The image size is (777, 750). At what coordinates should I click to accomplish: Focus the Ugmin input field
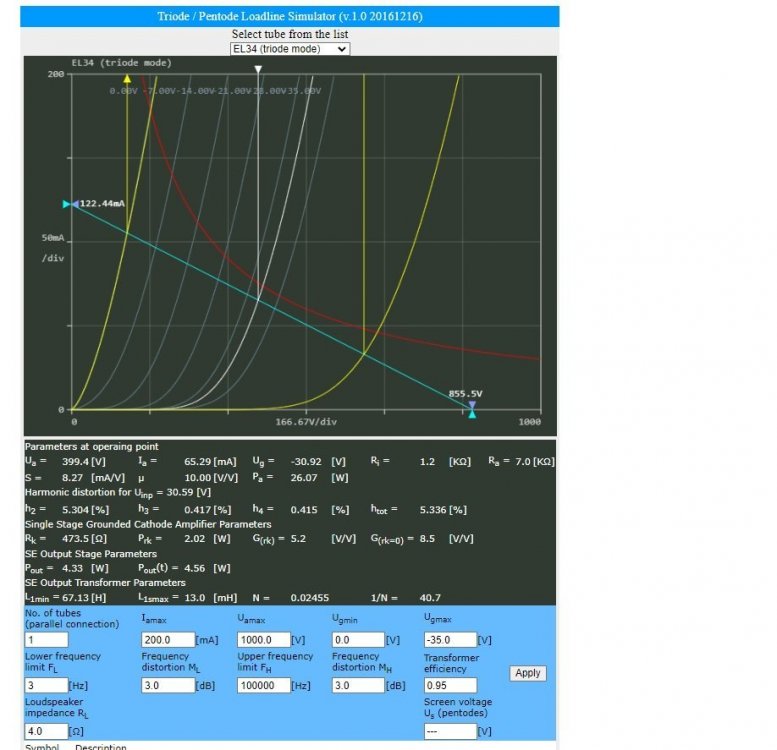(x=357, y=640)
